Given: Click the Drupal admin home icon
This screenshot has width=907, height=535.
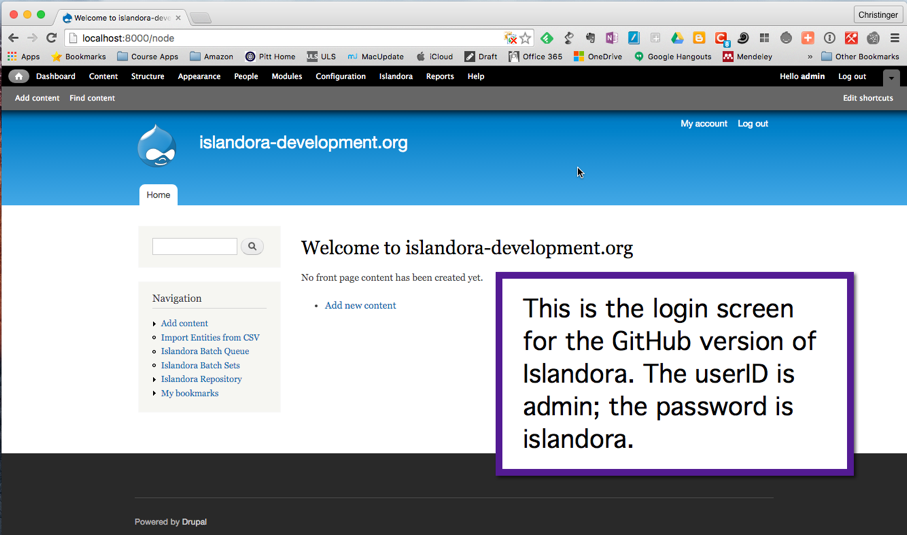Looking at the screenshot, I should click(18, 76).
